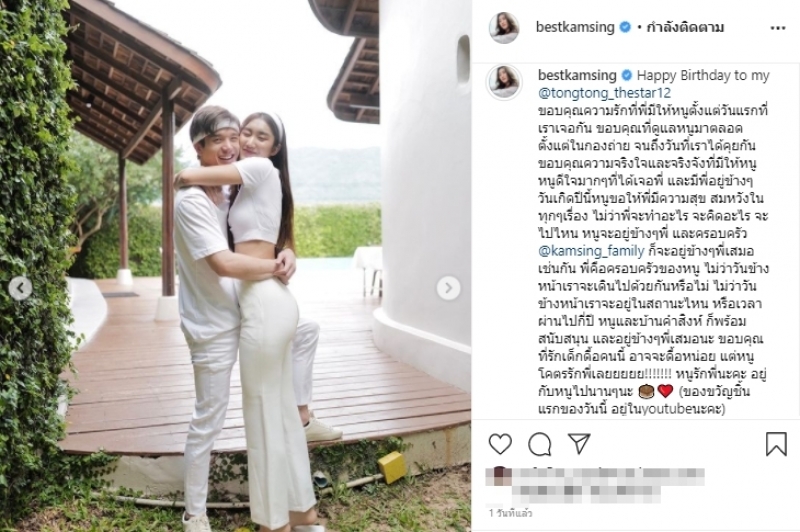Click verified badge in the caption line
This screenshot has width=800, height=532.
point(627,75)
